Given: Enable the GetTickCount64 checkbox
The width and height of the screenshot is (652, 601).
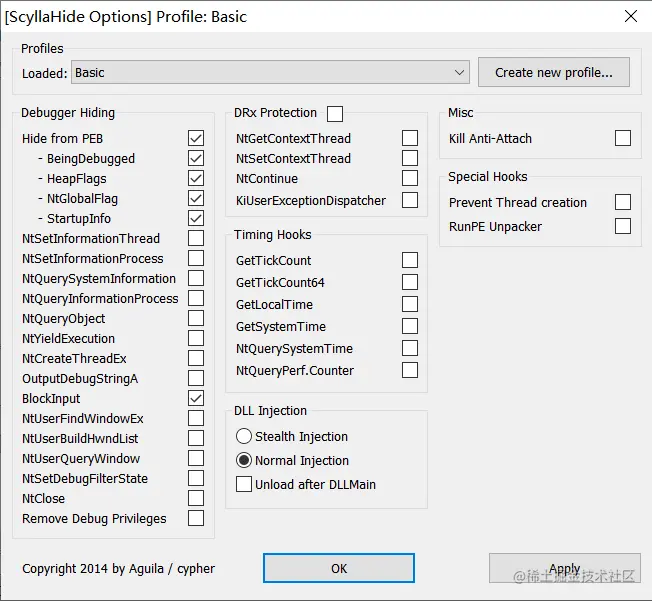Looking at the screenshot, I should tap(410, 282).
